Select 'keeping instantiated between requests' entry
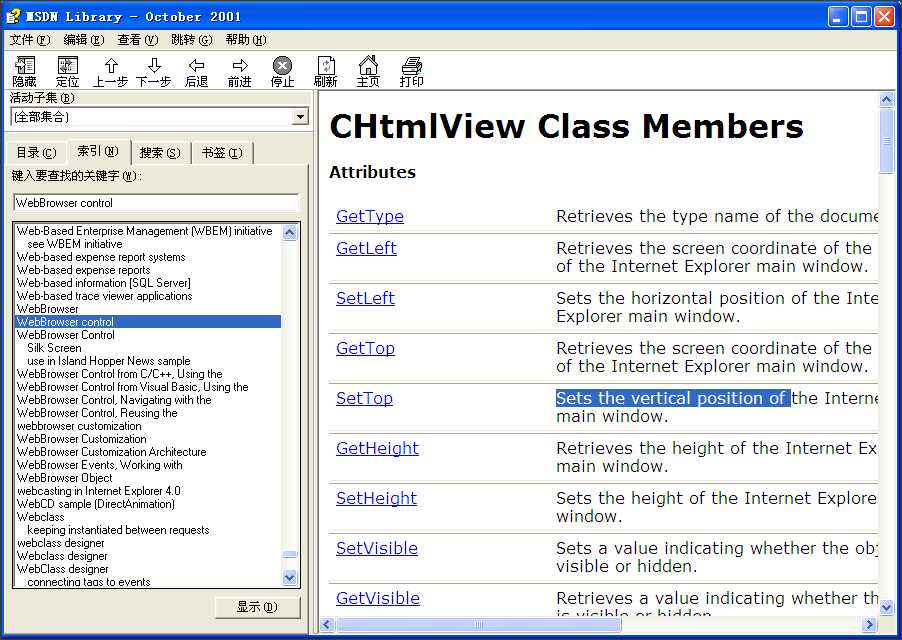Viewport: 902px width, 640px height. coord(118,530)
